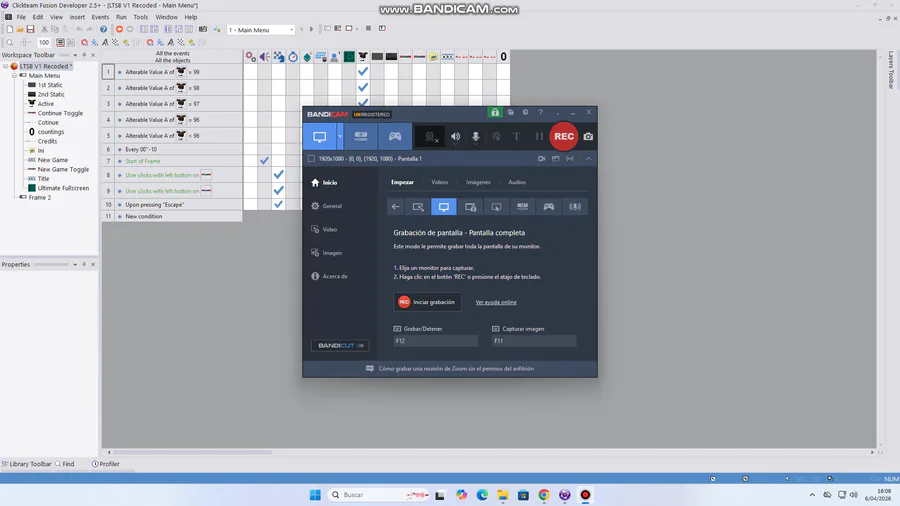This screenshot has width=900, height=506.
Task: Click back arrow in Bandicam mode row
Action: click(395, 207)
